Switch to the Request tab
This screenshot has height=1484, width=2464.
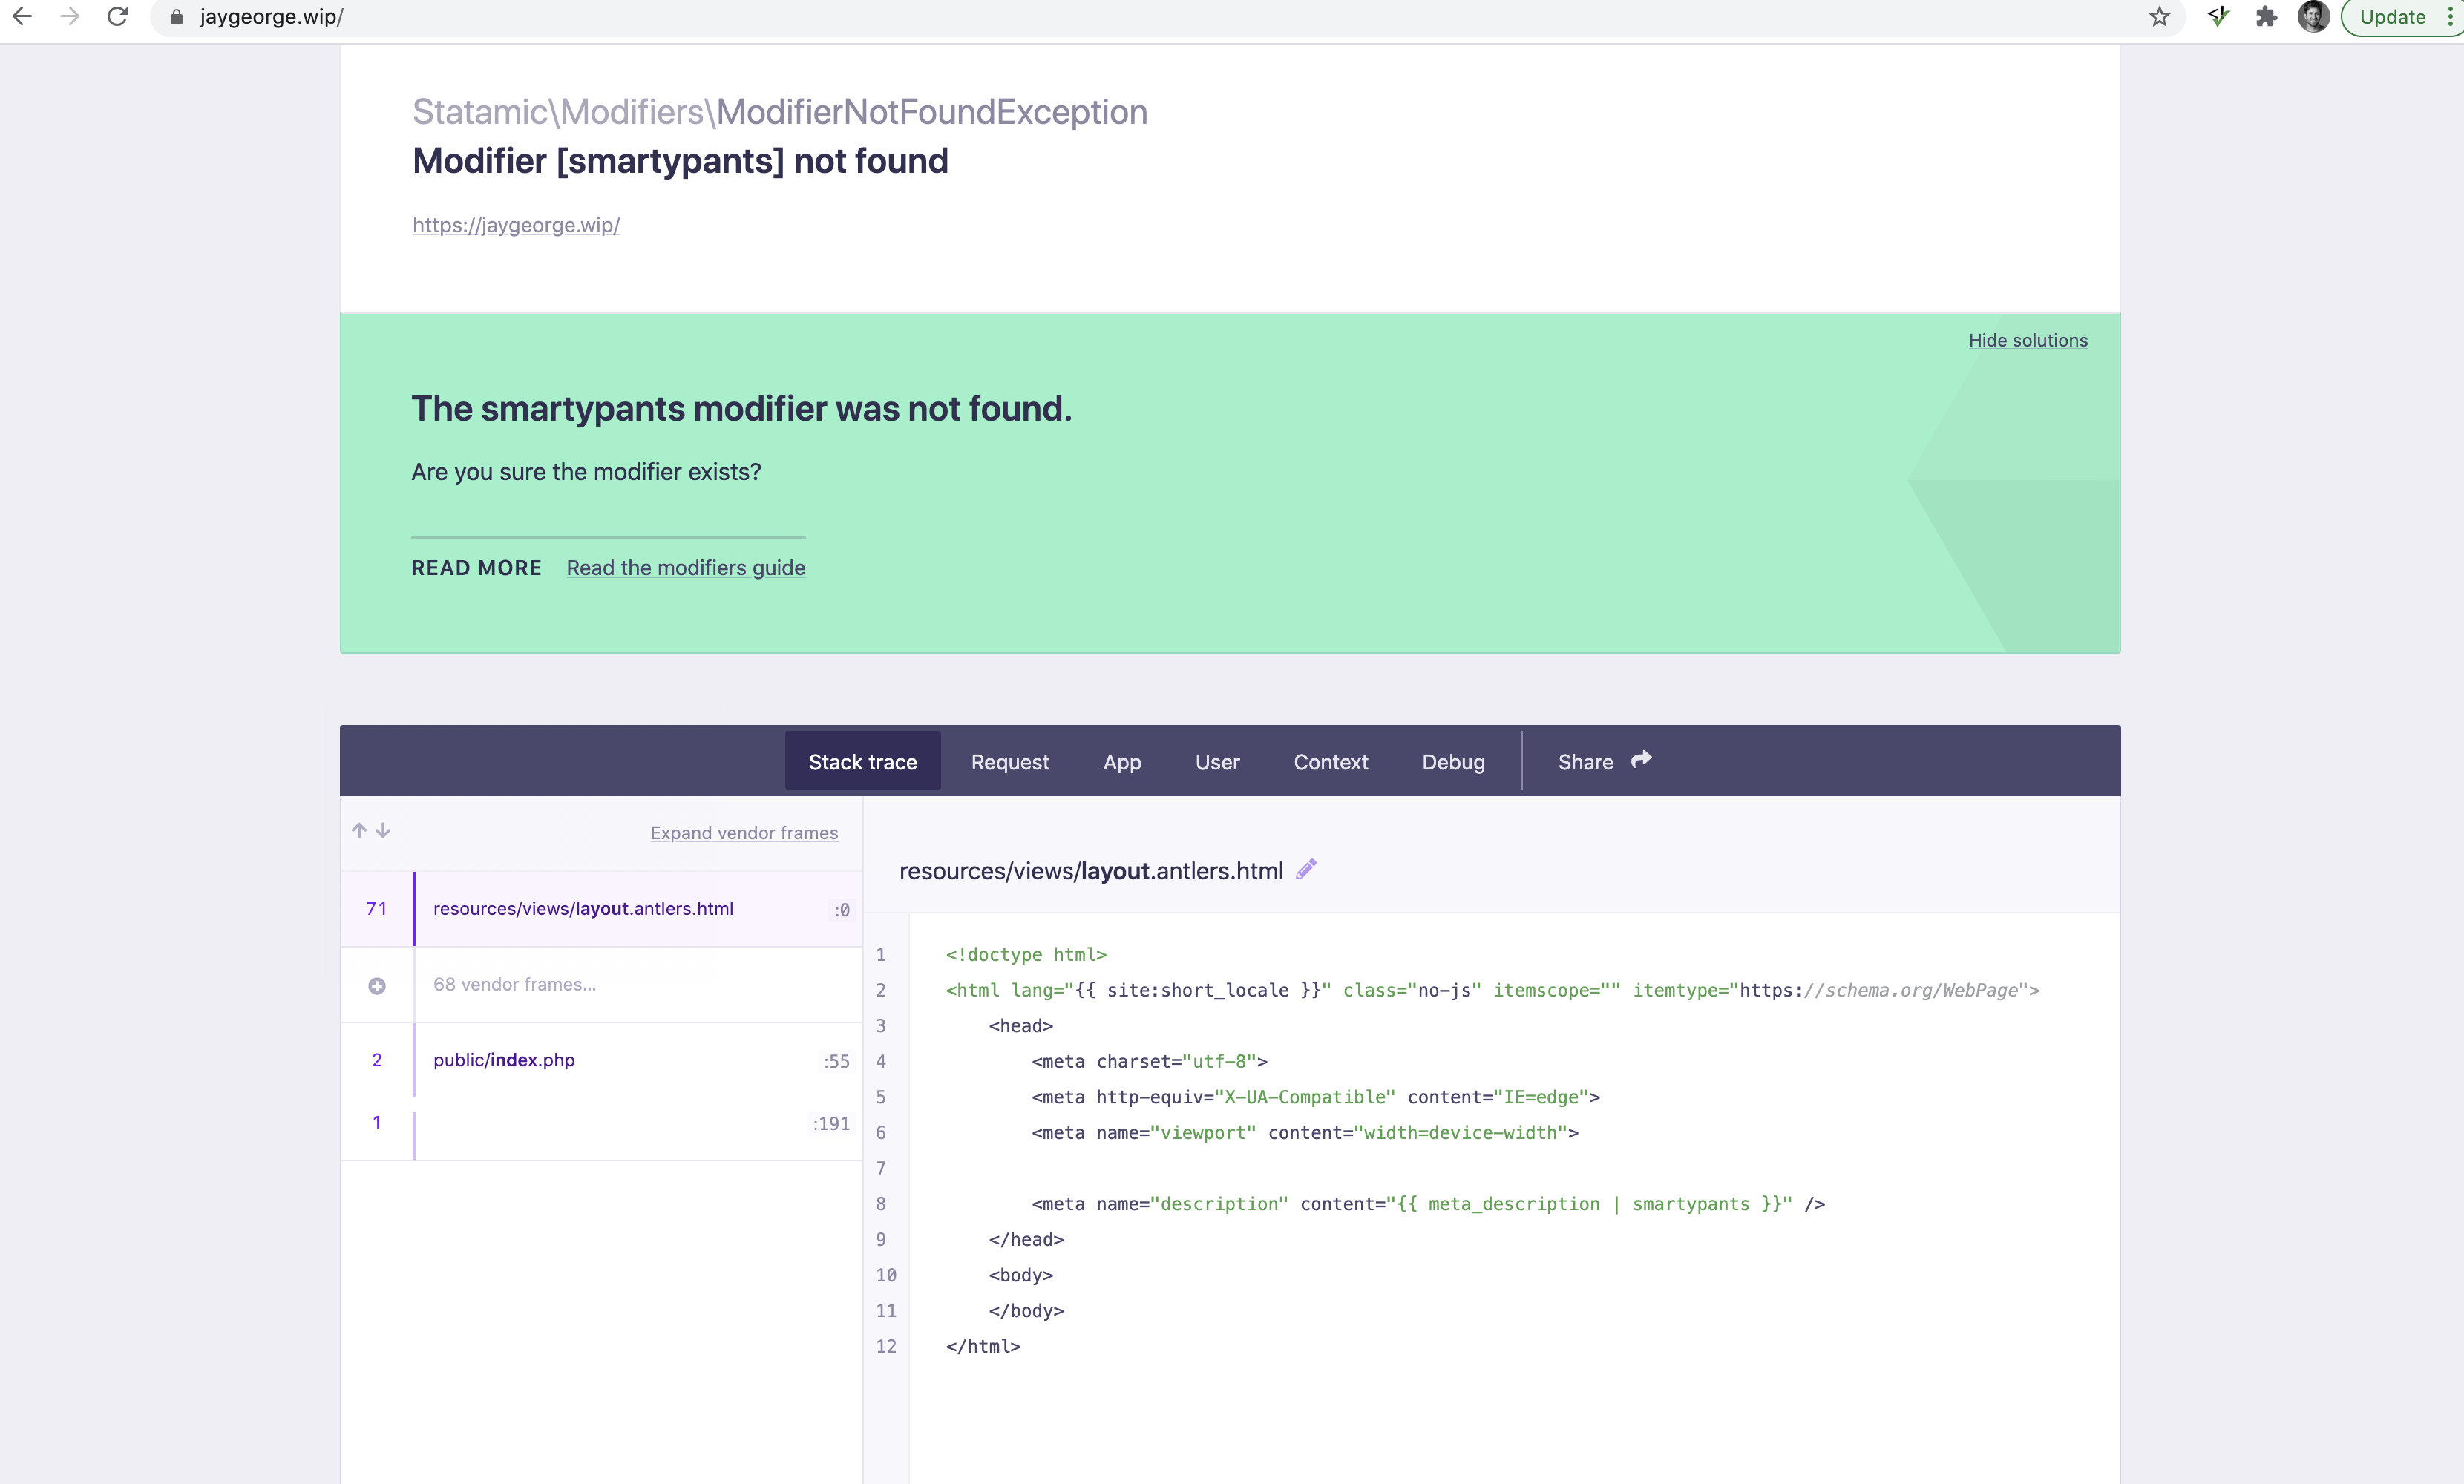1010,761
